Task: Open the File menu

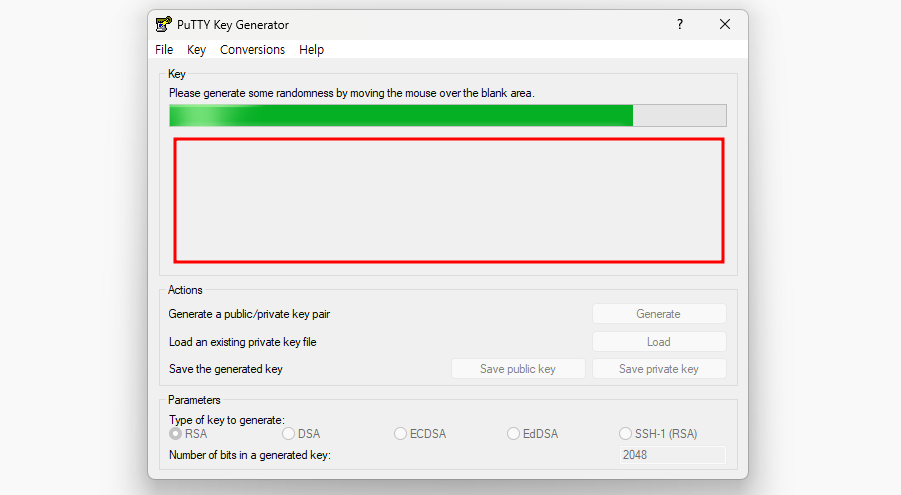Action: tap(164, 49)
